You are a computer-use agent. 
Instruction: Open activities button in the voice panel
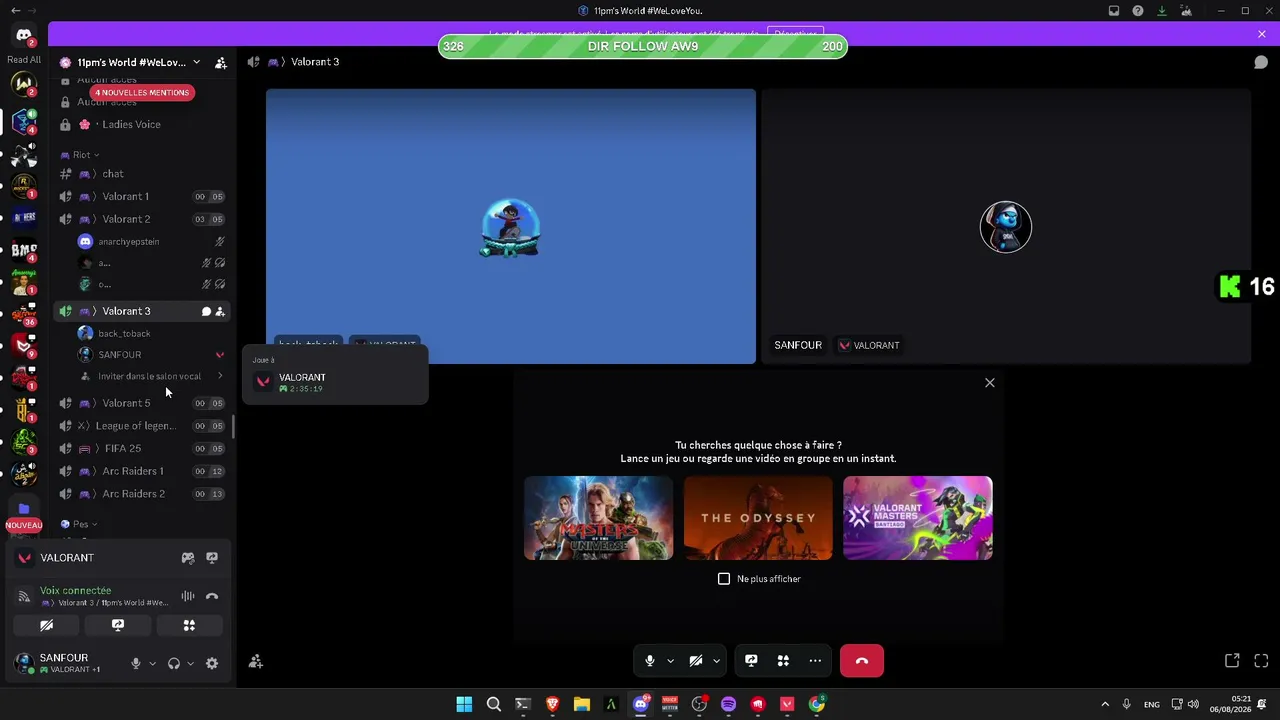189,626
